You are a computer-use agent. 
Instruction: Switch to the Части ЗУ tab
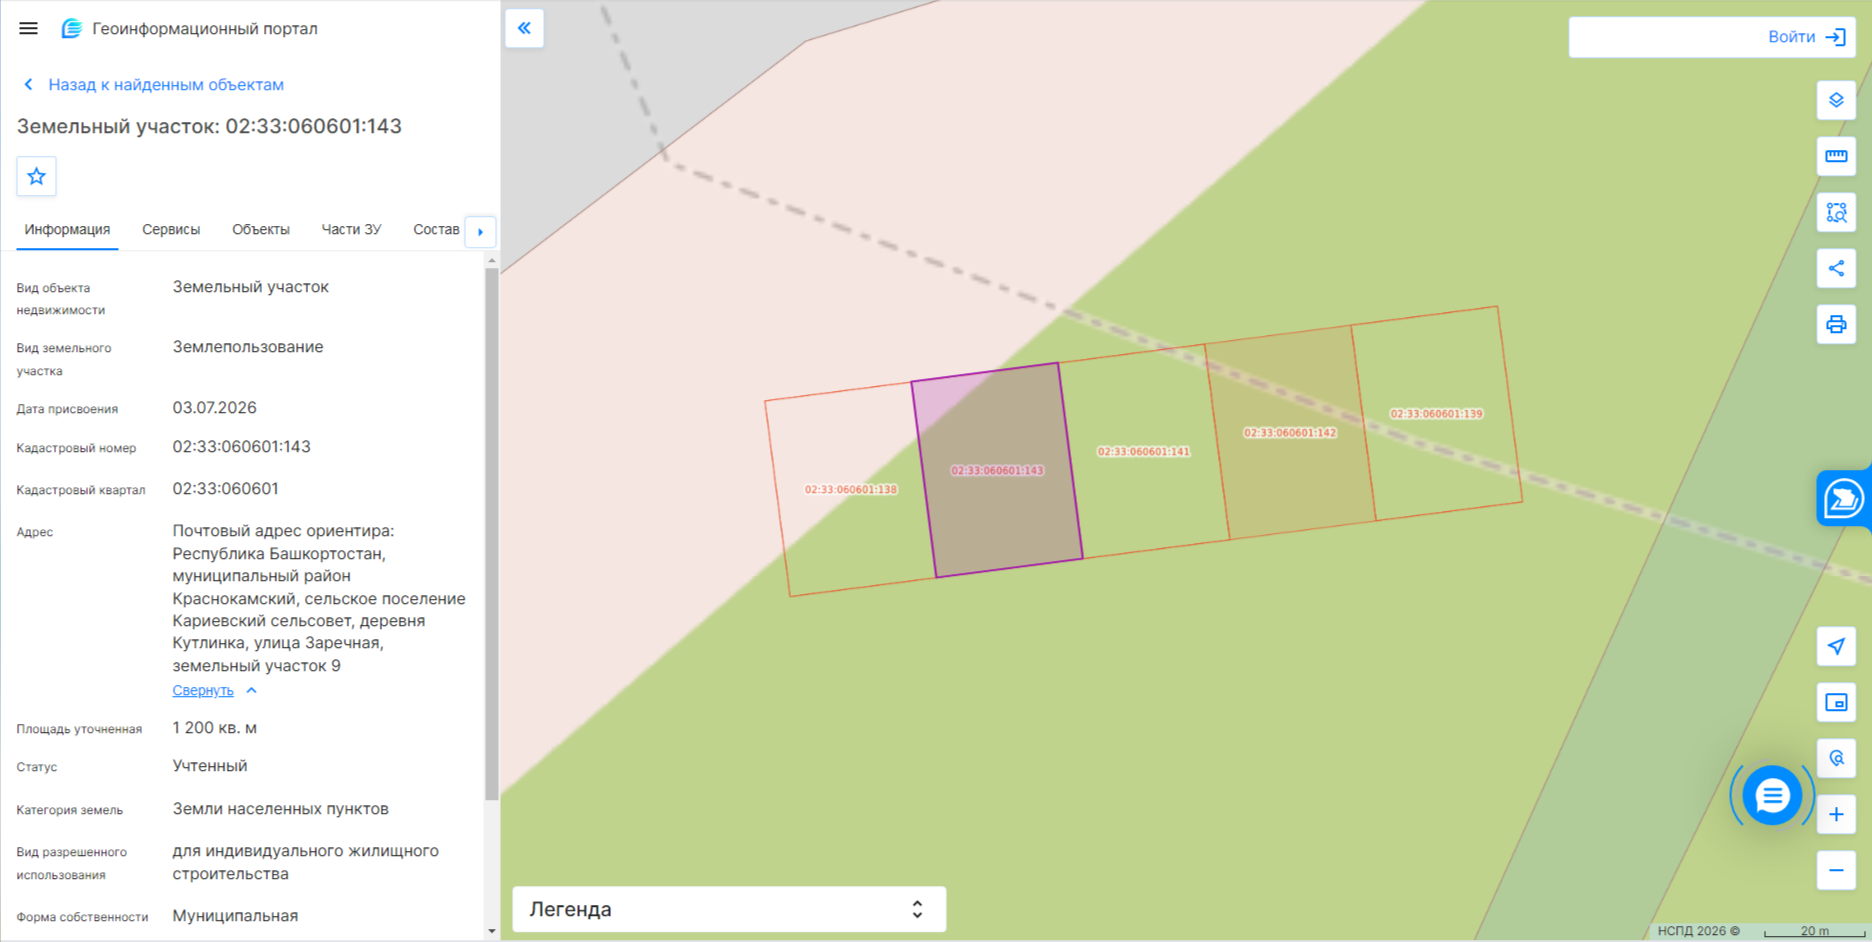pyautogui.click(x=351, y=230)
